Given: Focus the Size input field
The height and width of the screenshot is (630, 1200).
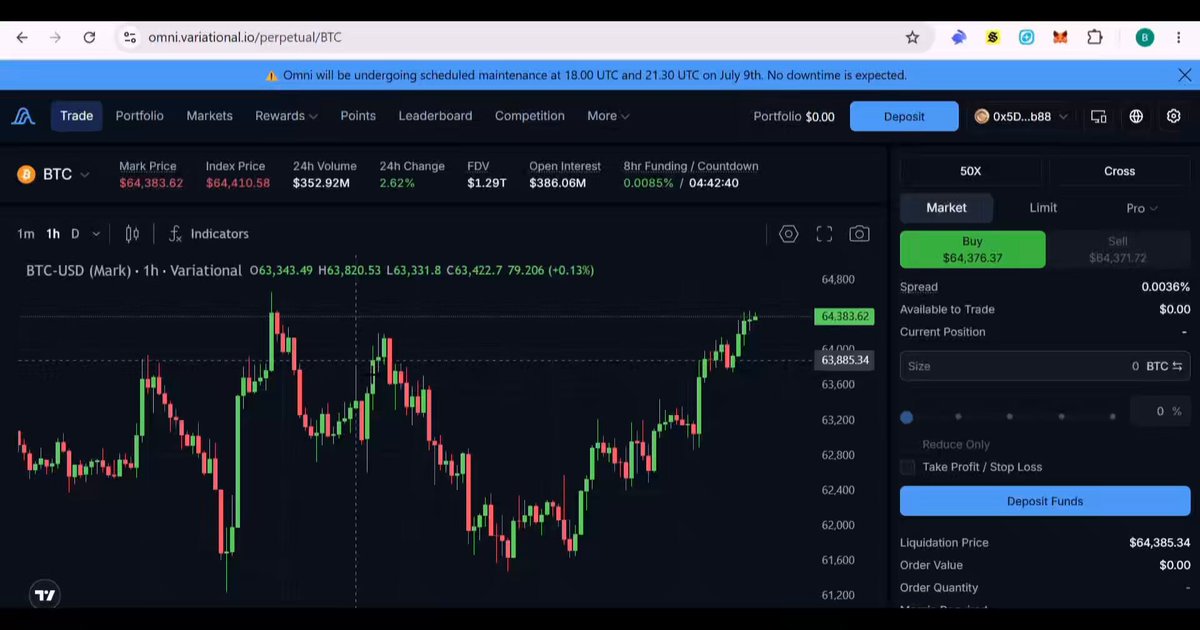Looking at the screenshot, I should 1045,366.
